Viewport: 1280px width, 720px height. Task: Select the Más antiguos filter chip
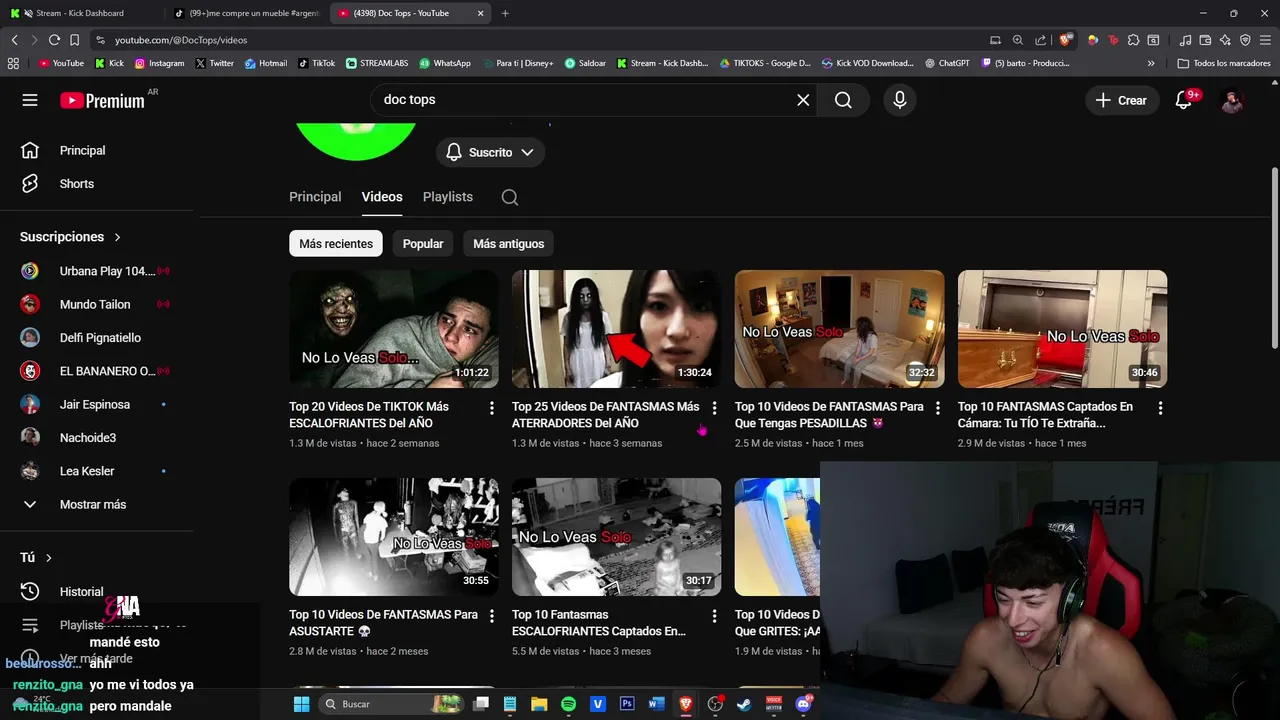(x=509, y=244)
